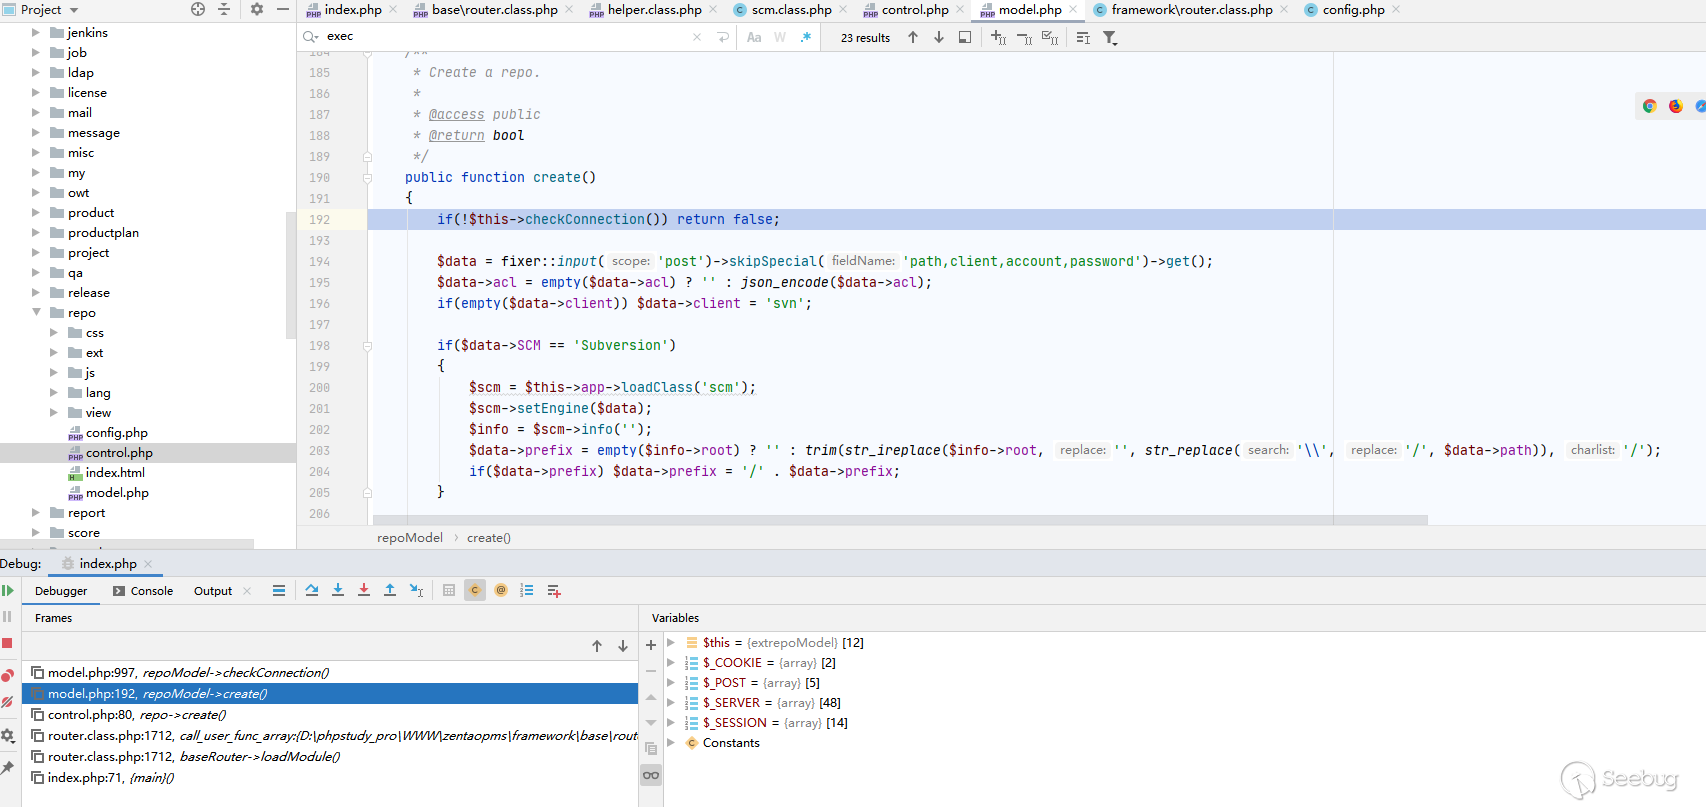Resume the debug program
The width and height of the screenshot is (1706, 807).
tap(8, 591)
